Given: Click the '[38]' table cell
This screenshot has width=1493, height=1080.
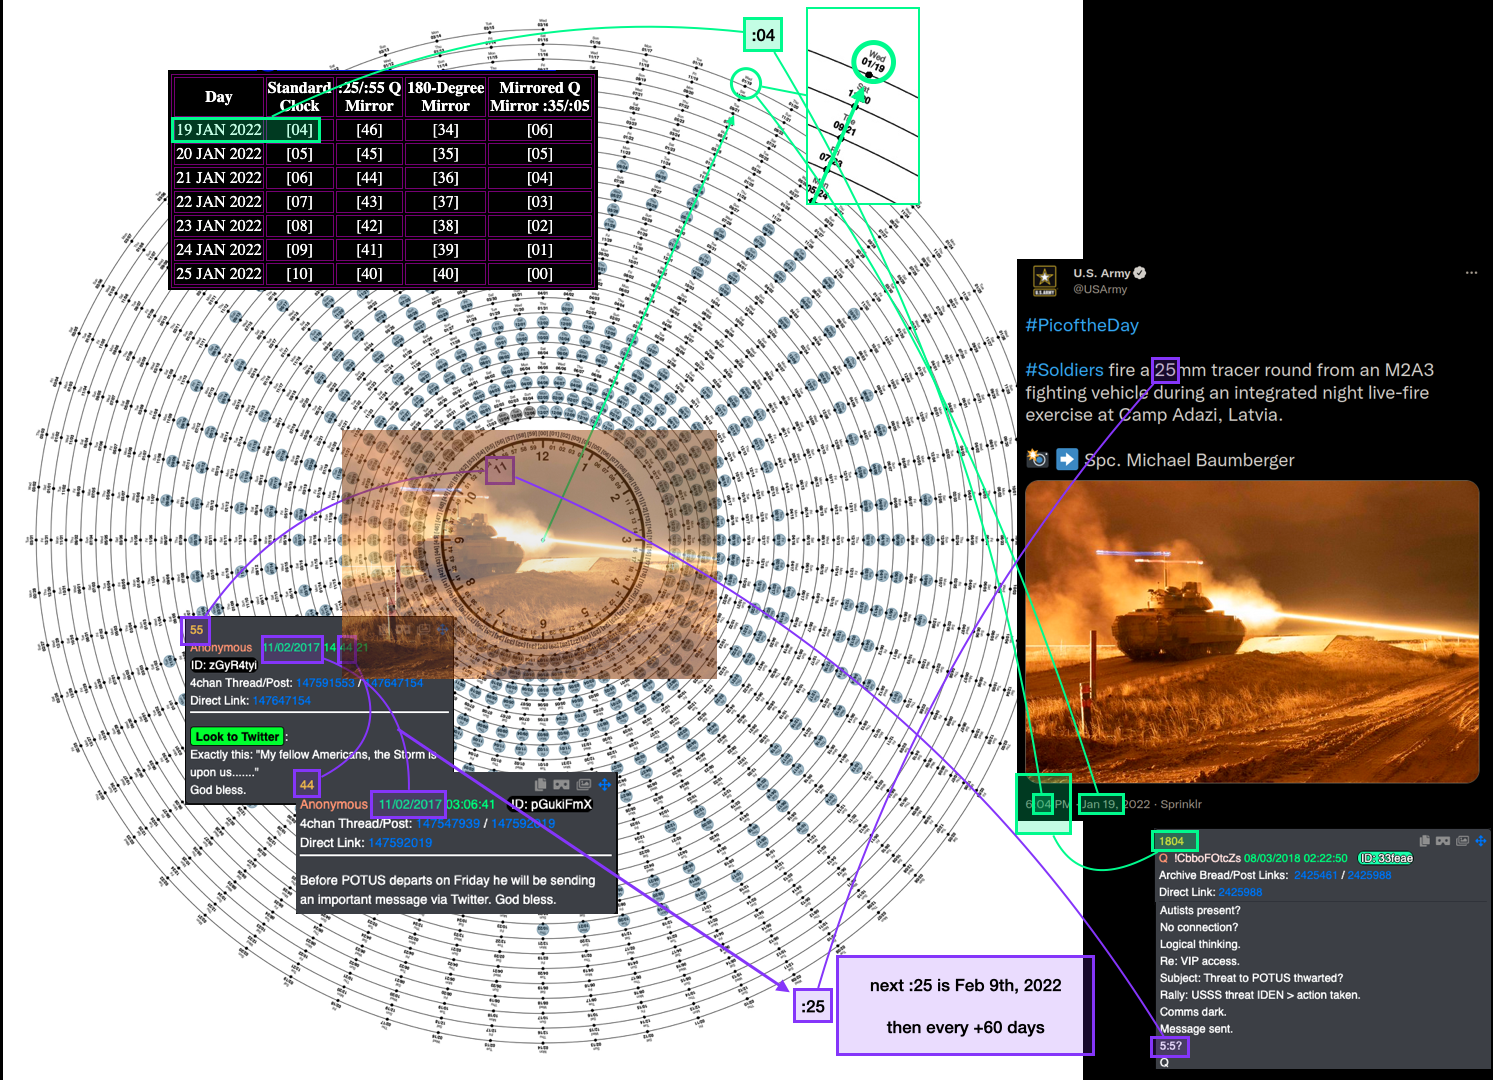Looking at the screenshot, I should tap(446, 225).
